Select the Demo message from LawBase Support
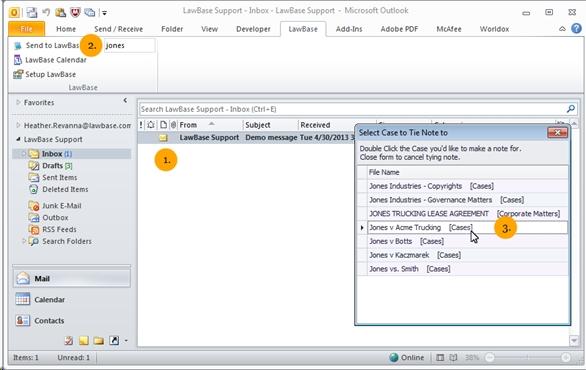Viewport: 586px width, 370px height. pos(247,138)
